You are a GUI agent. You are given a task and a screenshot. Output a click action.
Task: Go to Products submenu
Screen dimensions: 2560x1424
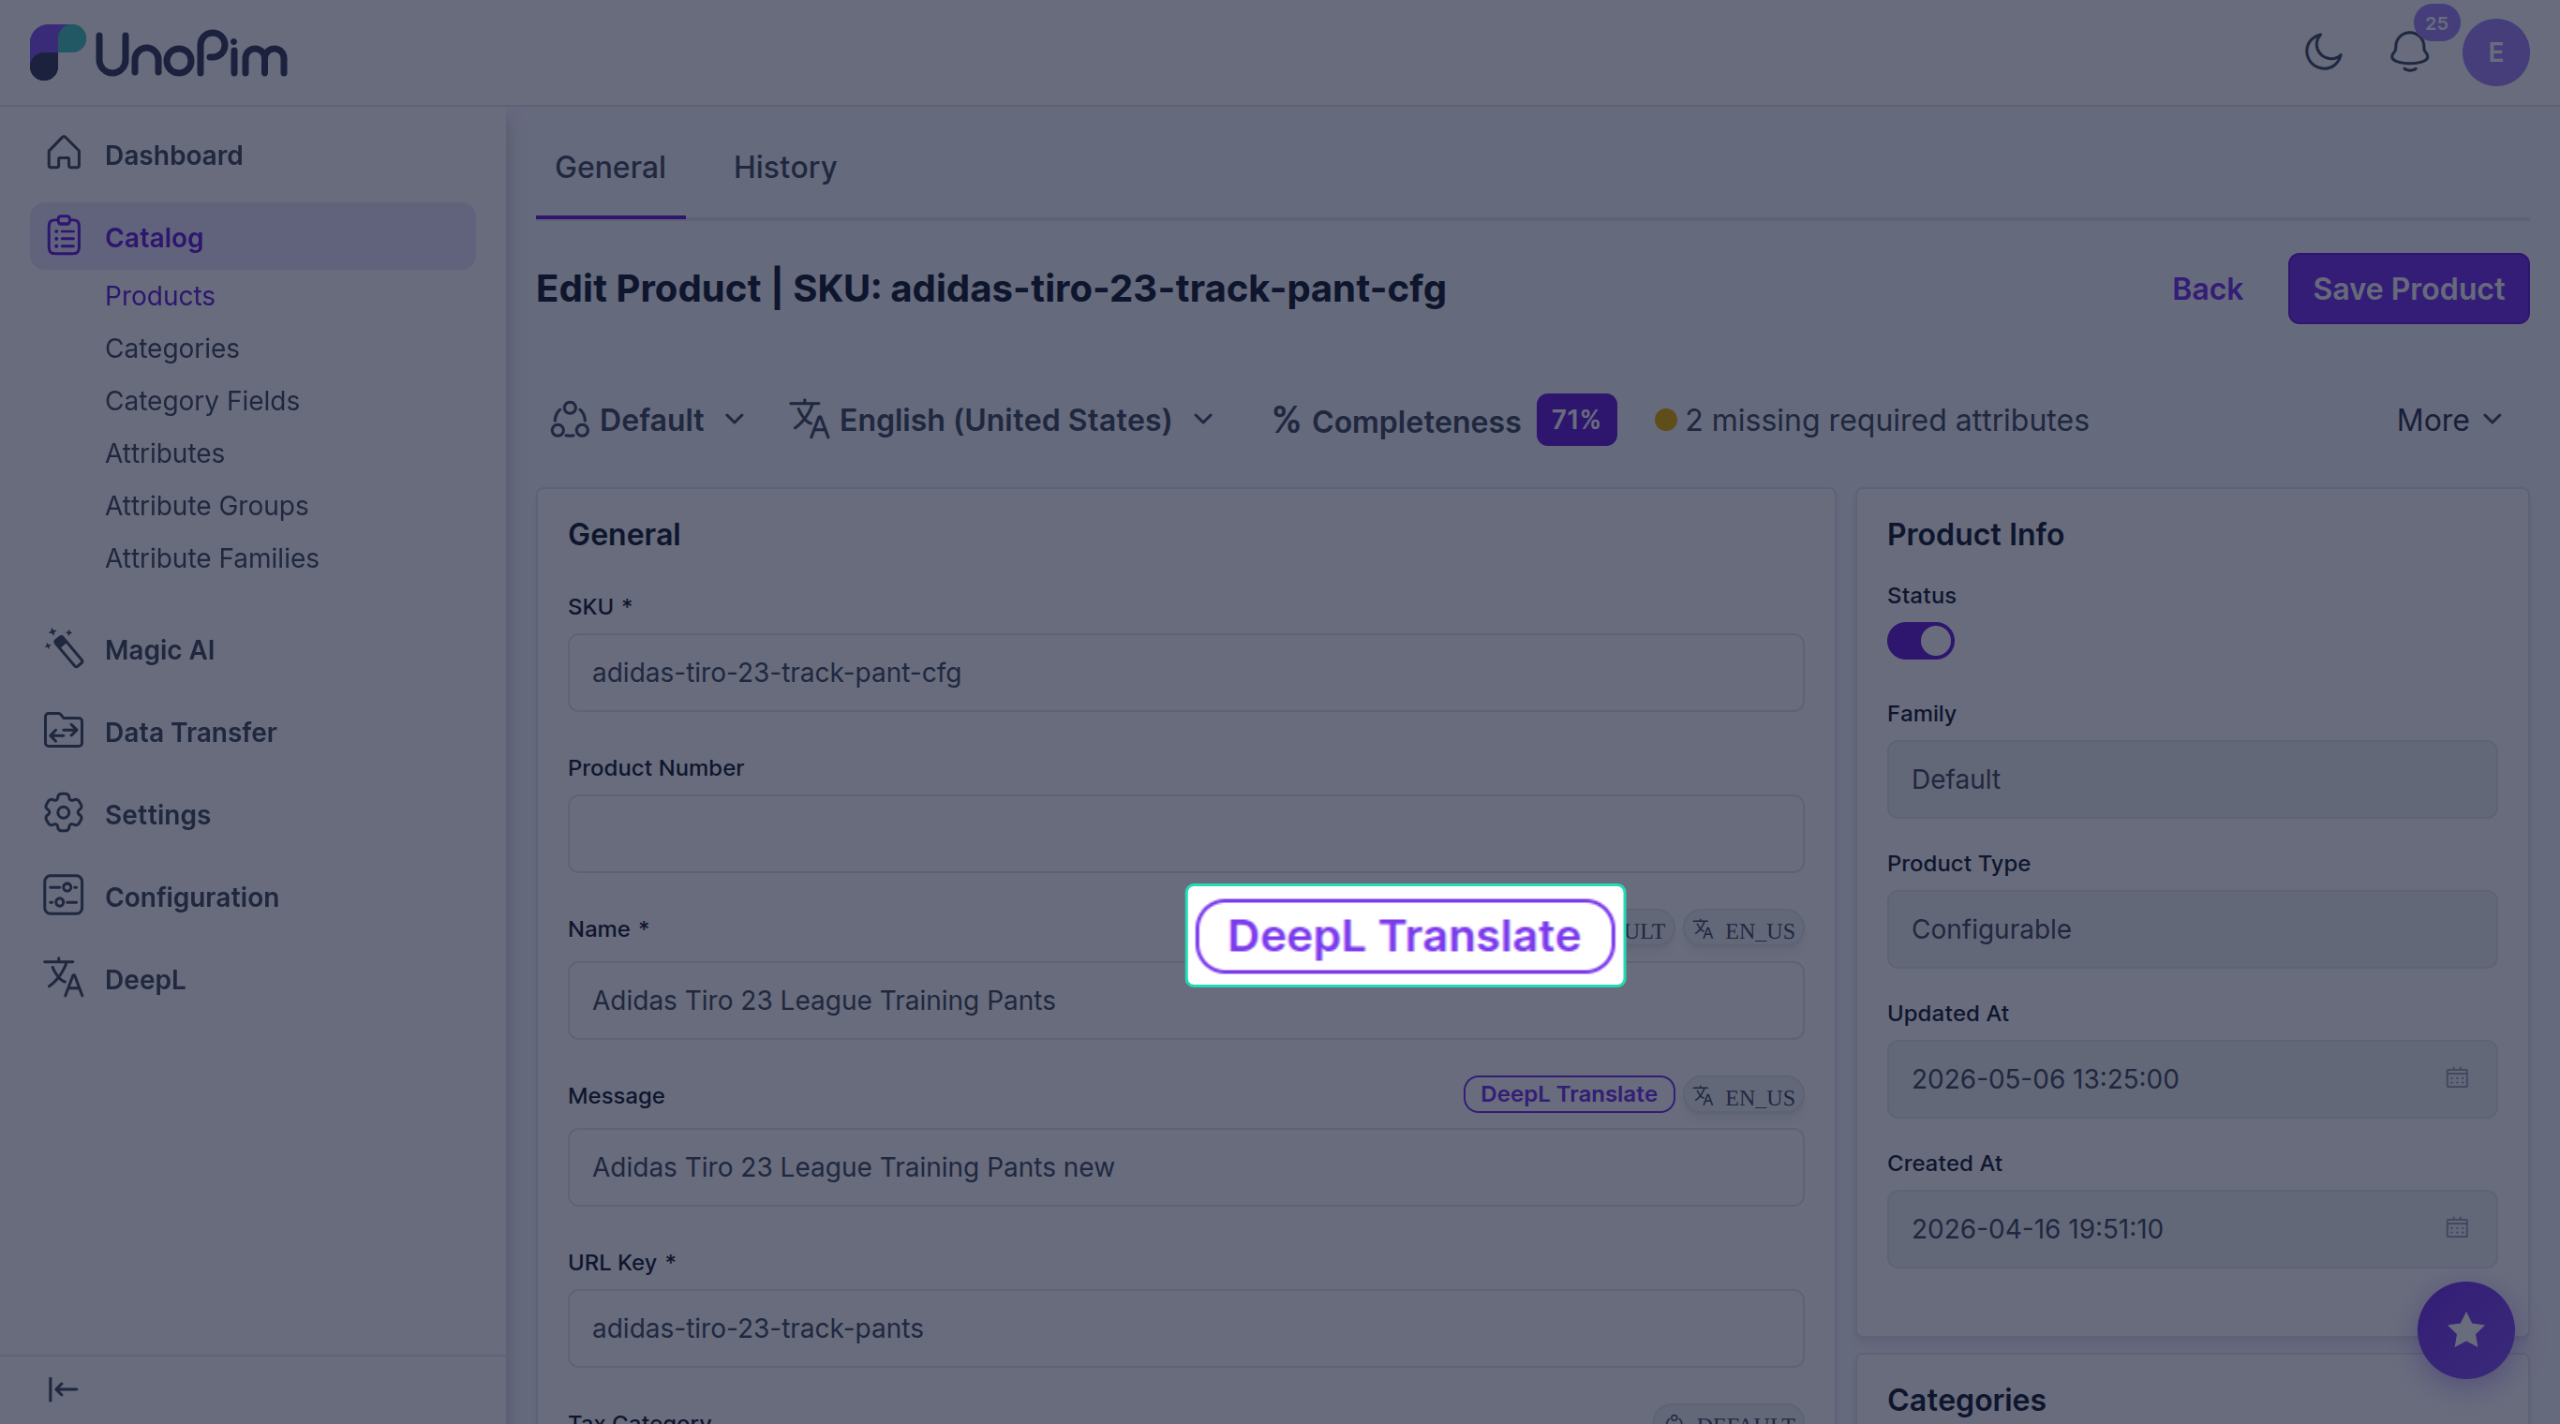[160, 296]
